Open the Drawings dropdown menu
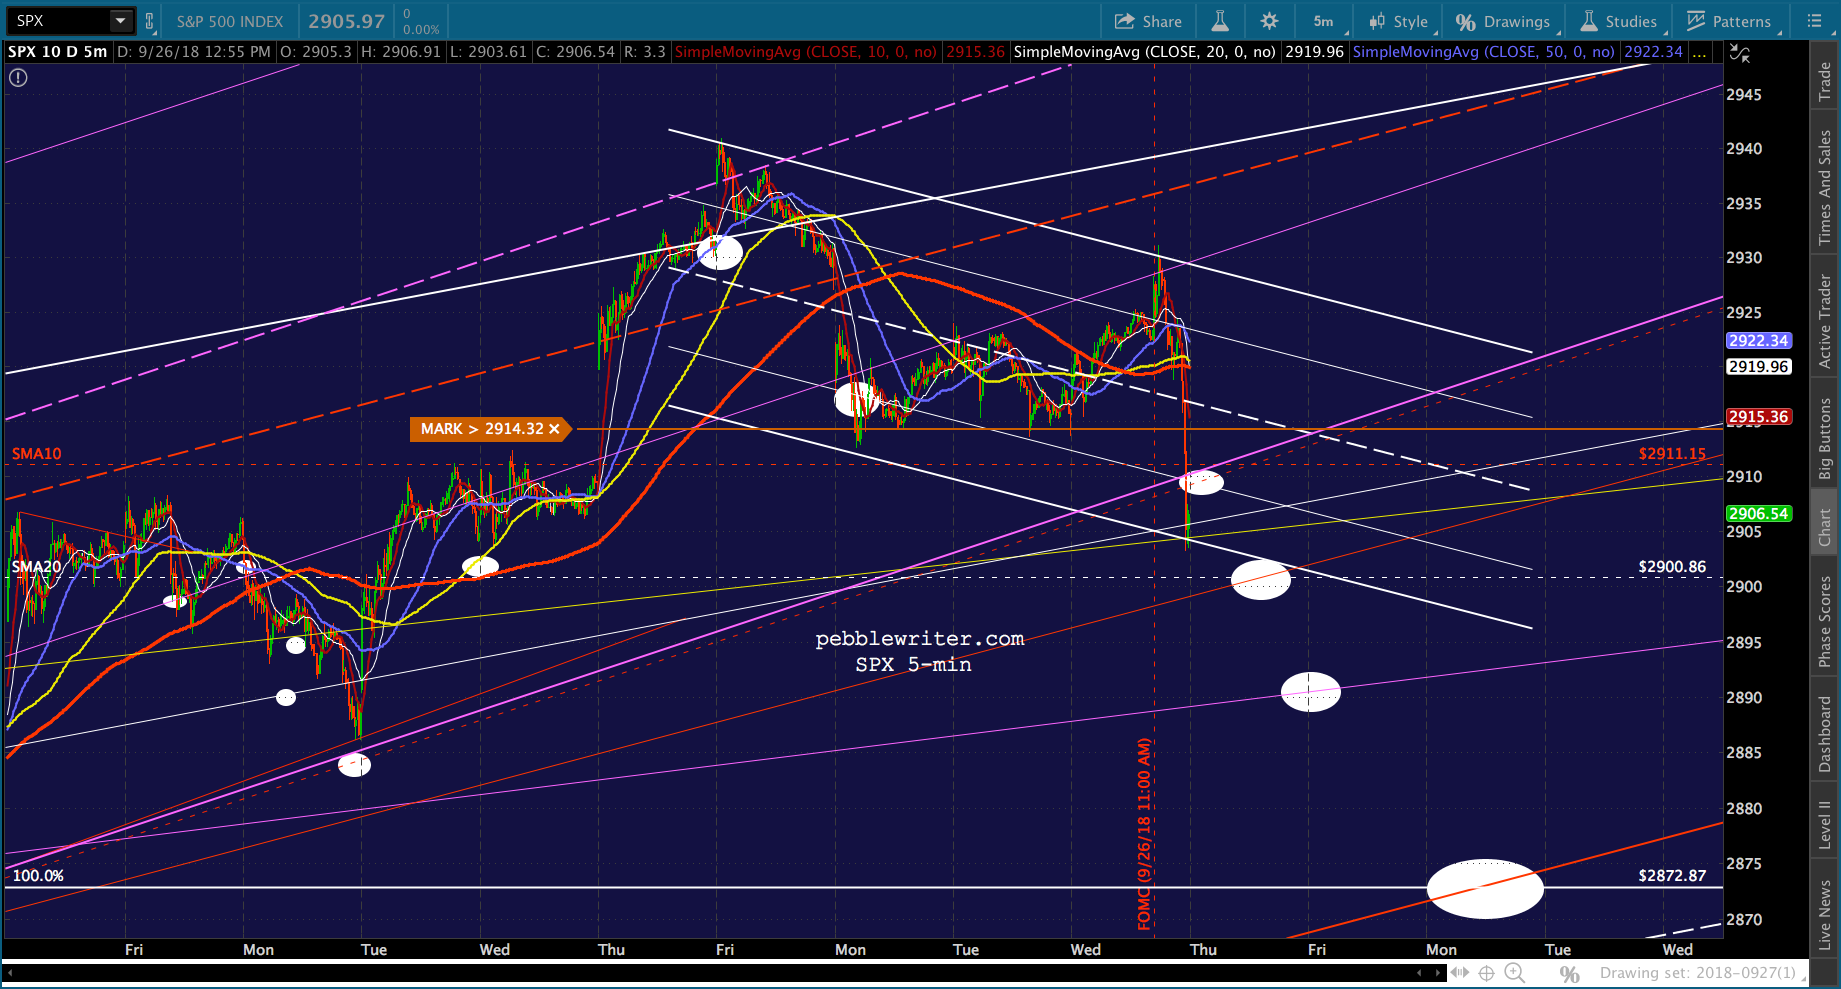The width and height of the screenshot is (1841, 989). (x=1504, y=21)
